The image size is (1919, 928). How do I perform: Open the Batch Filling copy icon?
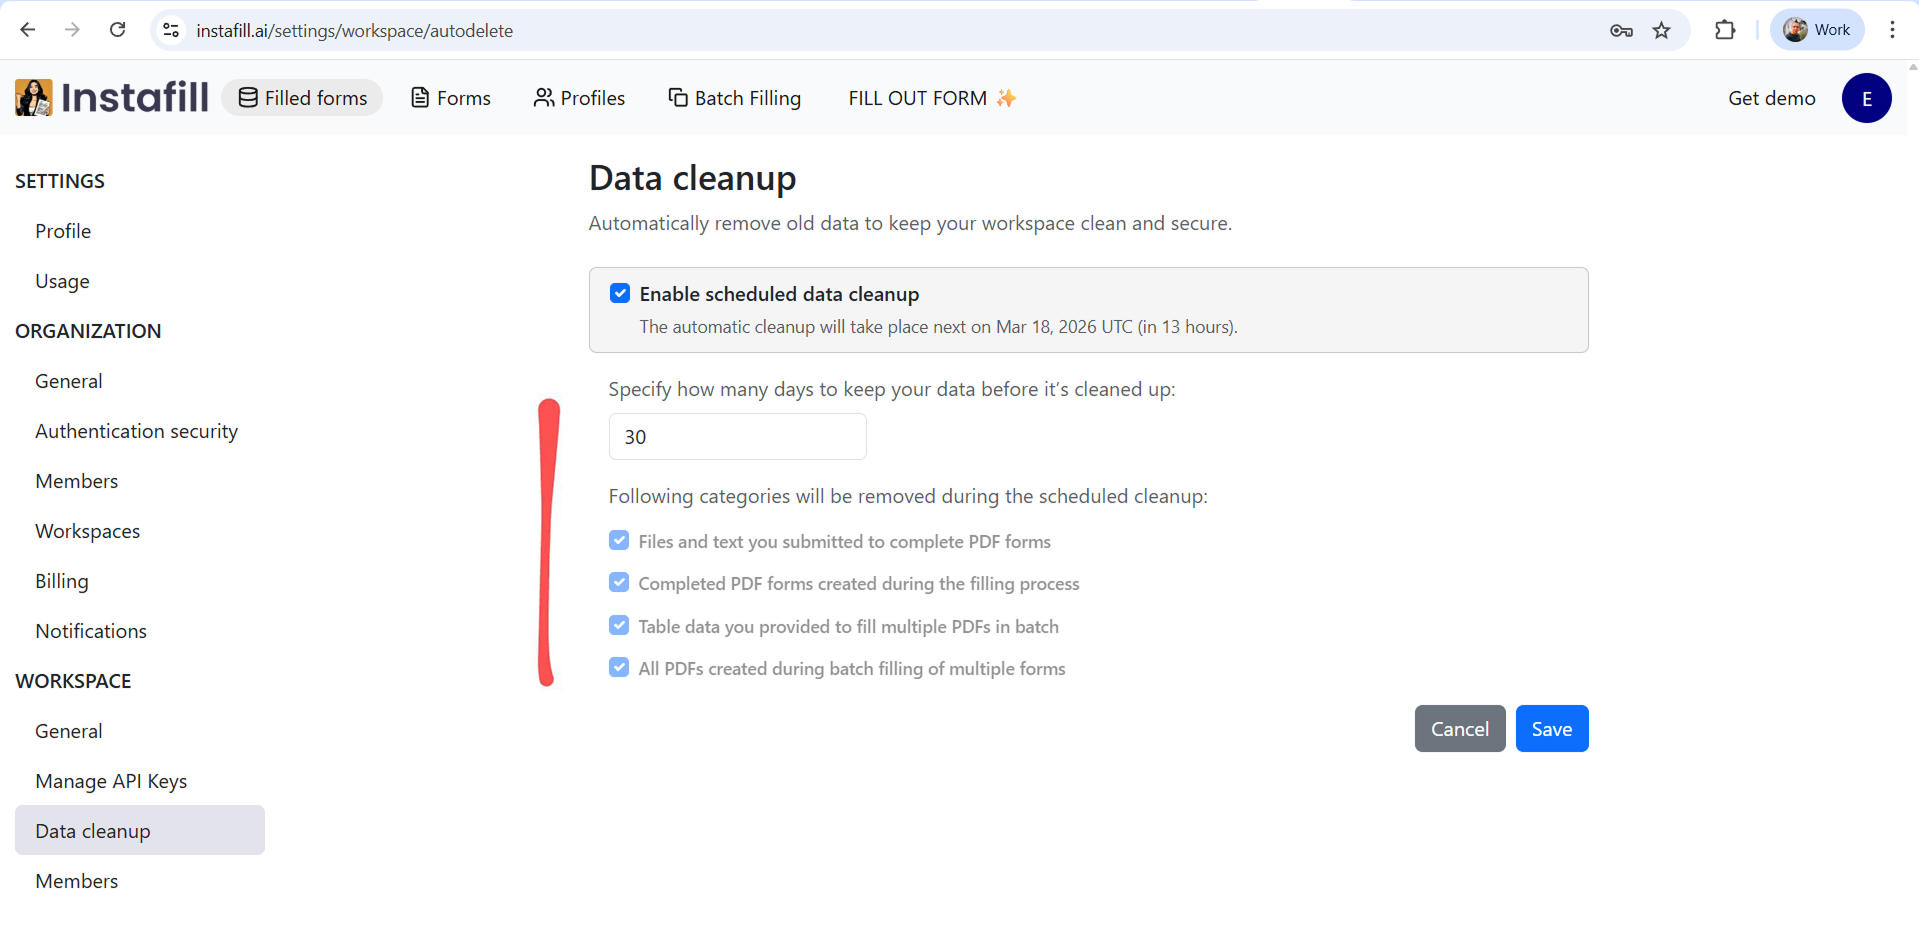point(677,97)
